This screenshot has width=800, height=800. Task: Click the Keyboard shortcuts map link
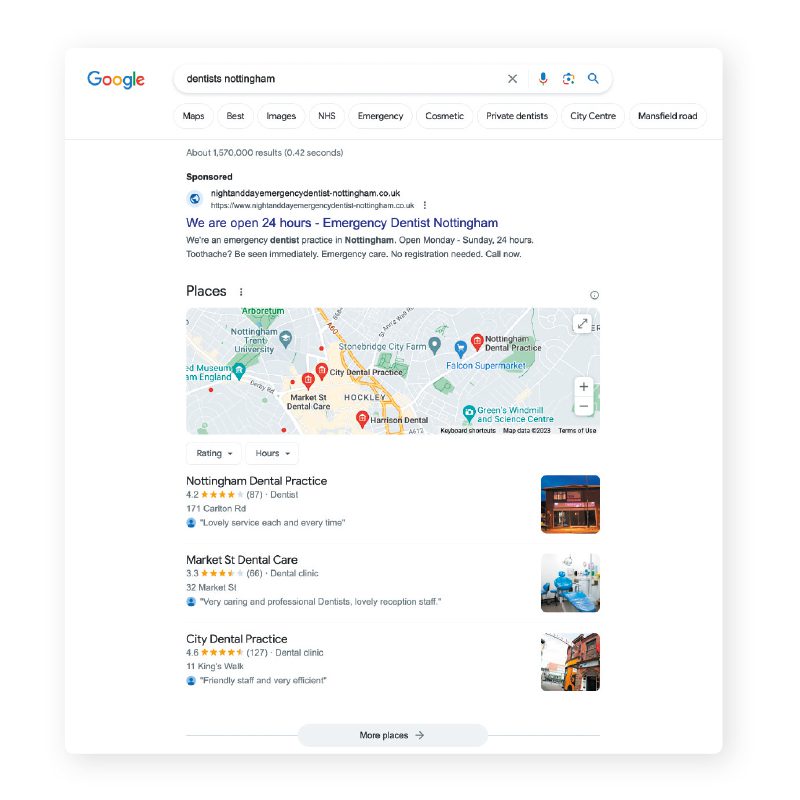pyautogui.click(x=468, y=431)
